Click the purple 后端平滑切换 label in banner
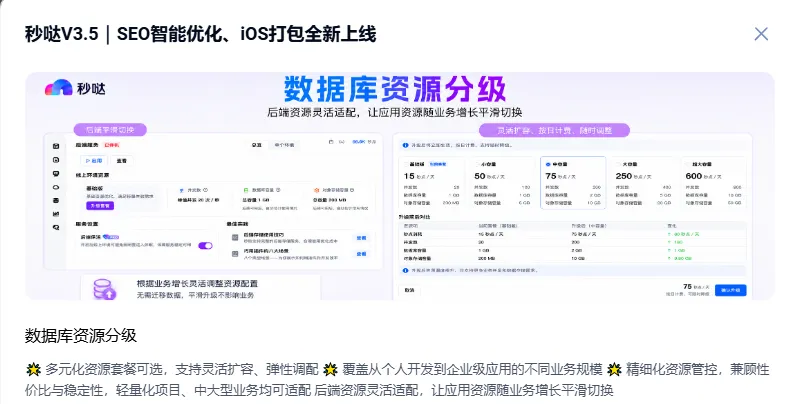 [x=110, y=130]
